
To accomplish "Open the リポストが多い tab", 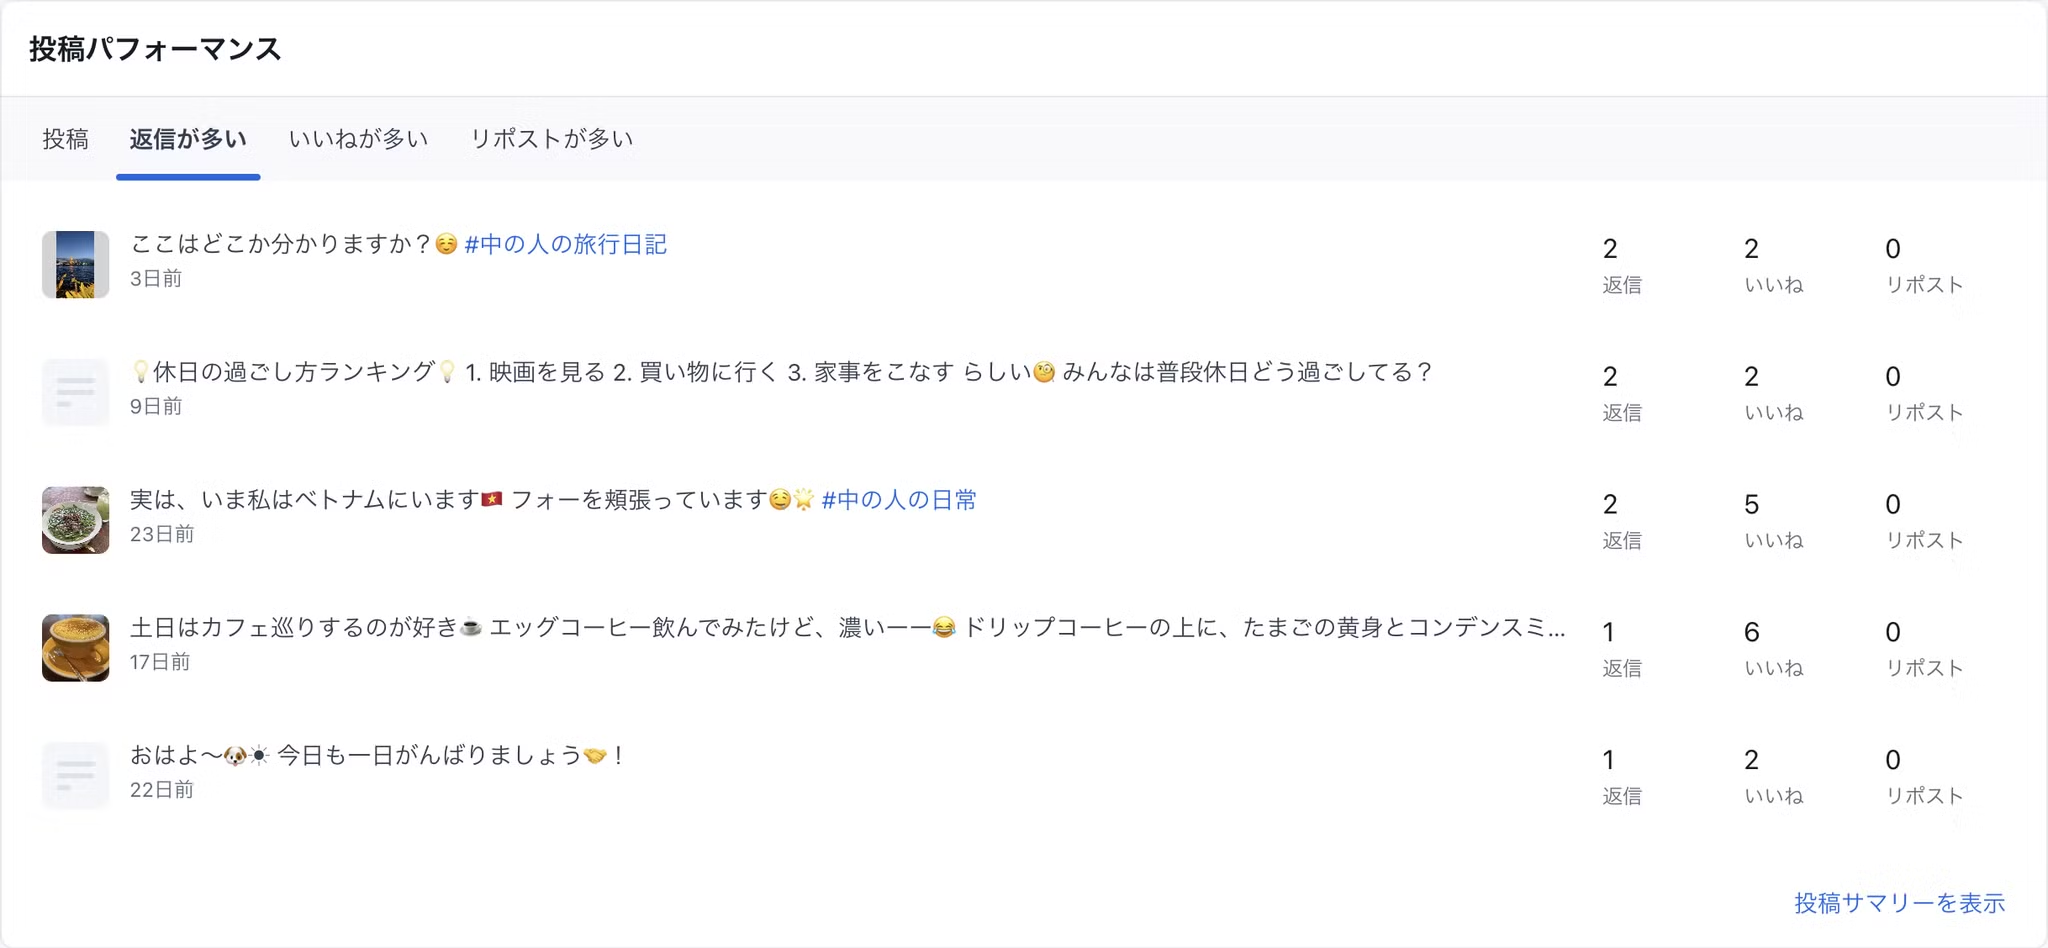I will click(x=552, y=139).
